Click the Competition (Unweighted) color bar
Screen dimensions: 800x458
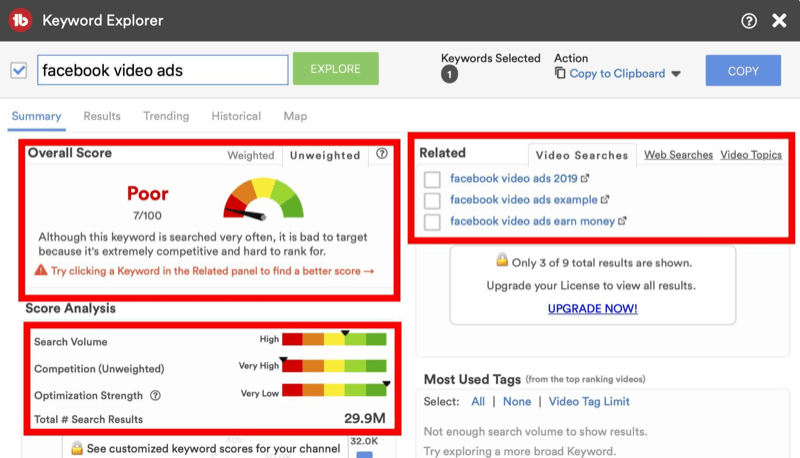(x=334, y=366)
